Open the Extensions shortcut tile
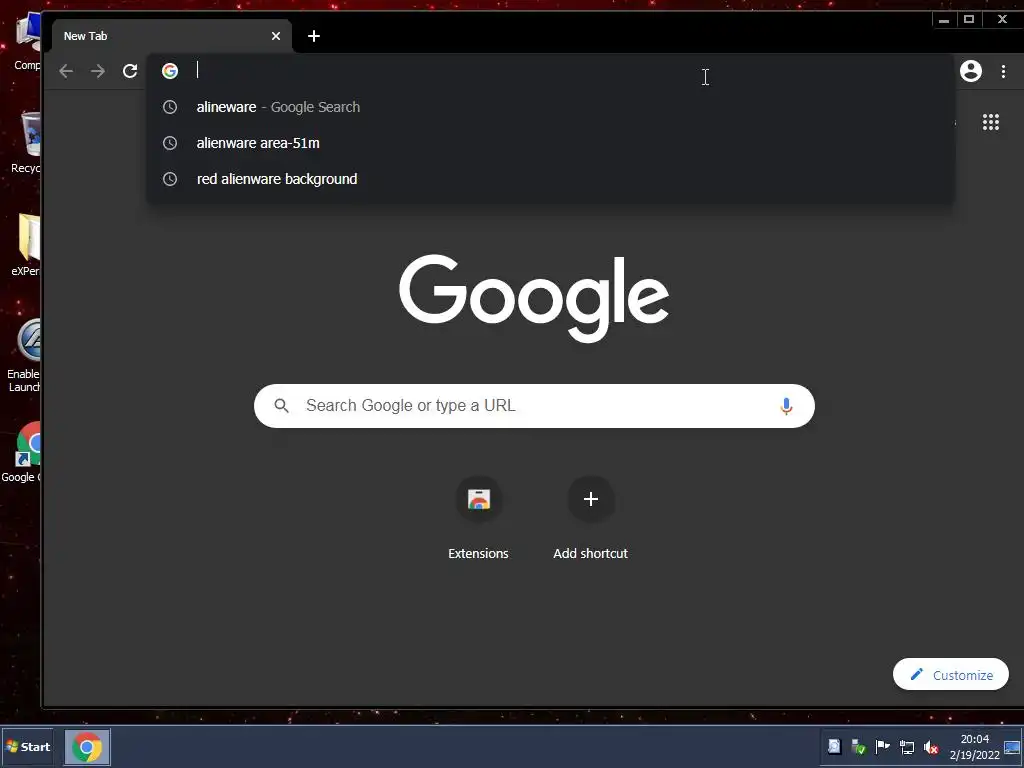 click(479, 500)
